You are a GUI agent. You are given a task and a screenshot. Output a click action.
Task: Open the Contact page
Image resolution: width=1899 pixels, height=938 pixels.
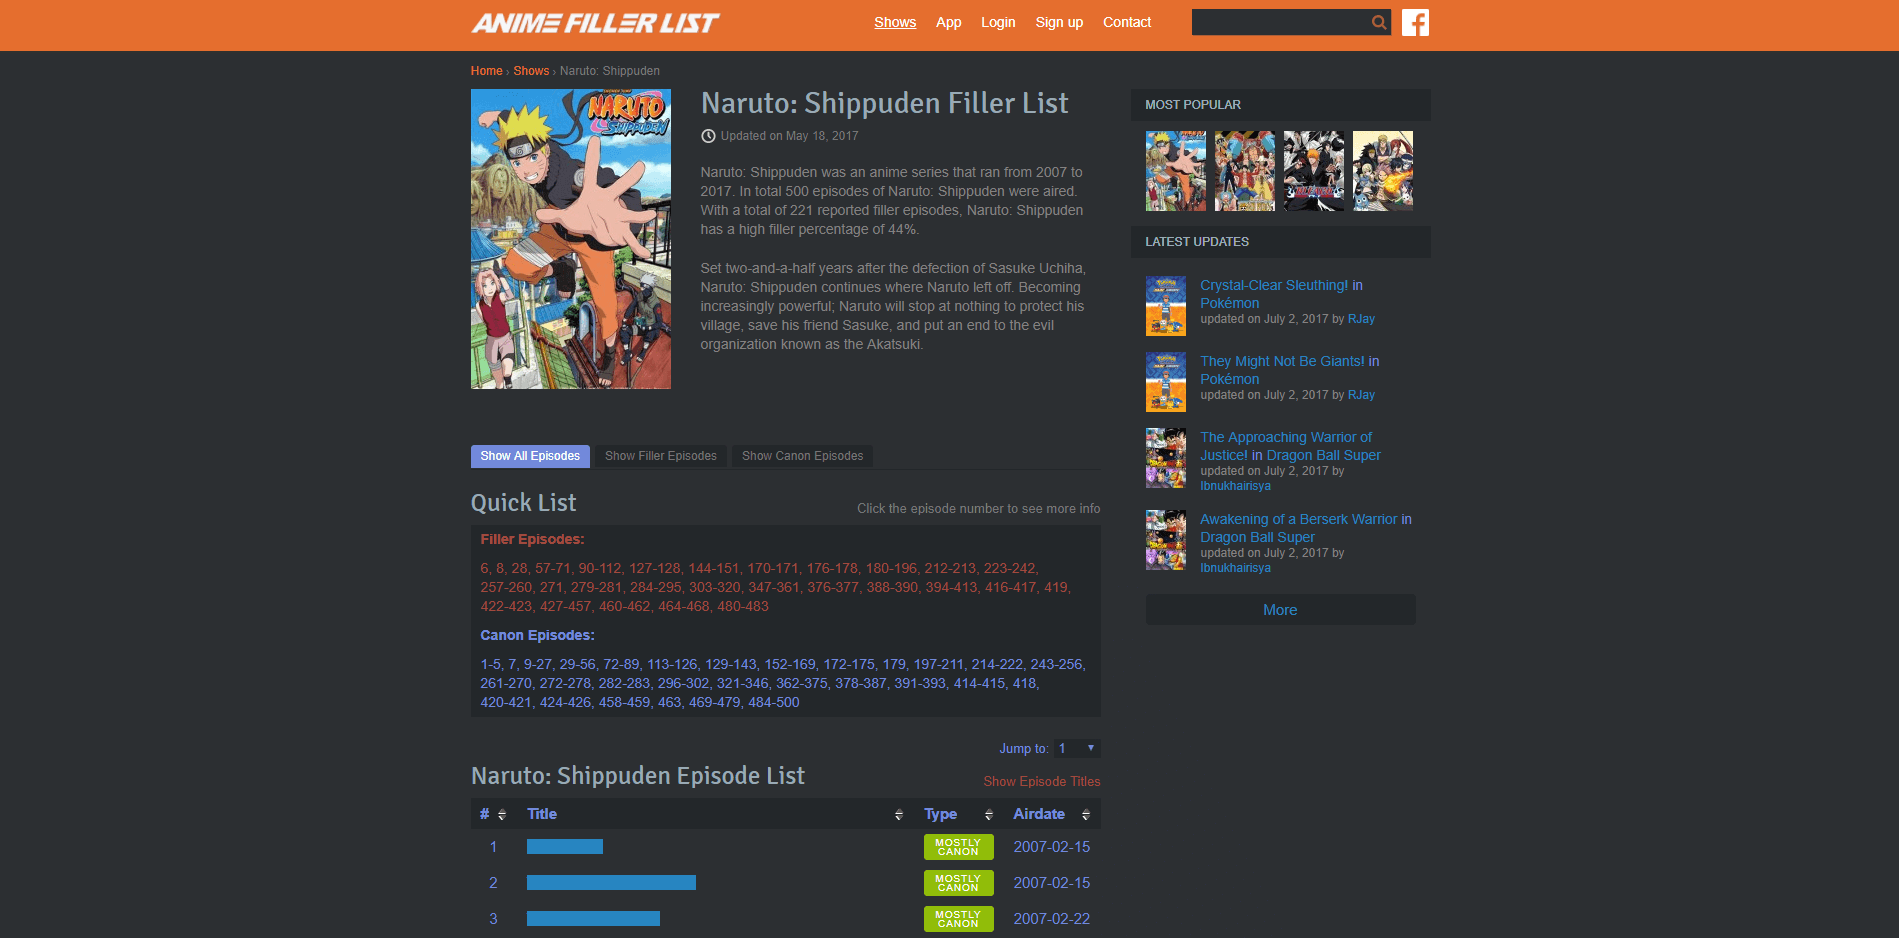pos(1127,22)
